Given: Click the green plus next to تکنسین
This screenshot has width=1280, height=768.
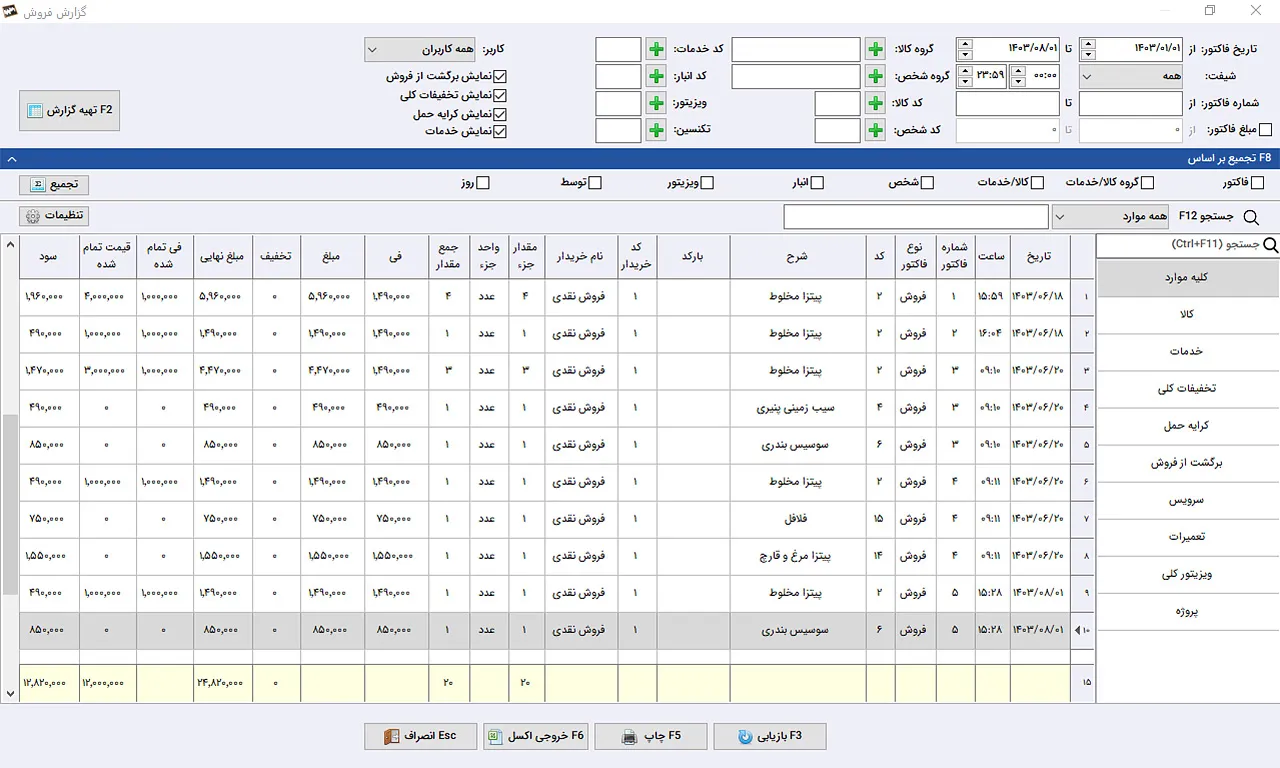Looking at the screenshot, I should pos(655,130).
